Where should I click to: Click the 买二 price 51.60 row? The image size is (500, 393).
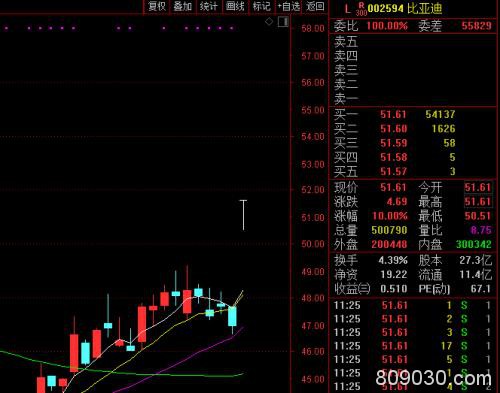[413, 129]
